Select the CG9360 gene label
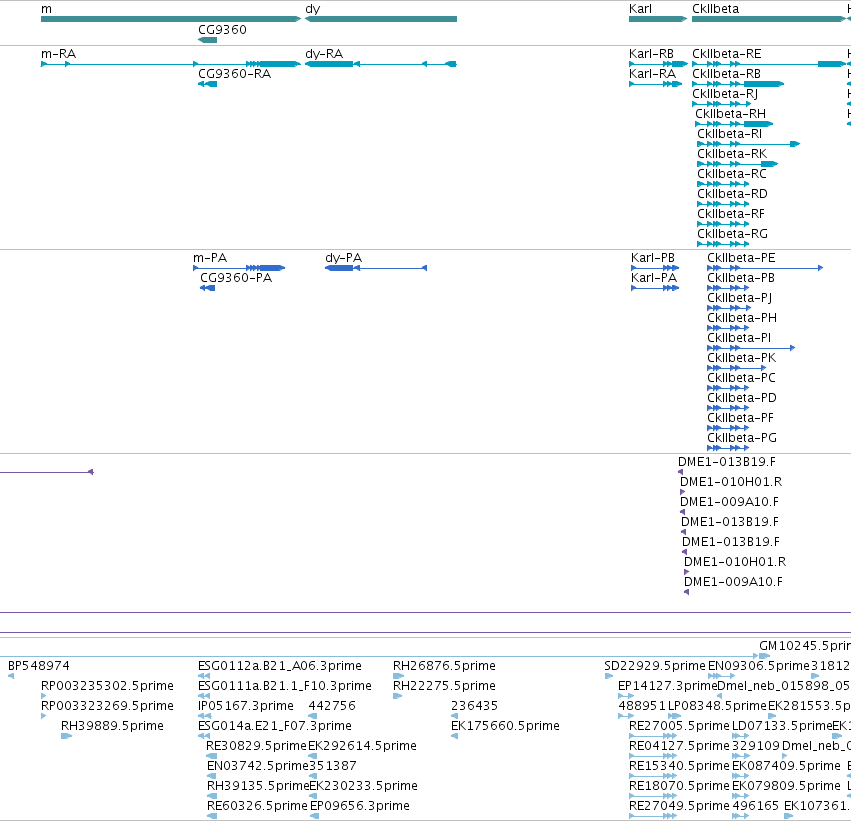The image size is (851, 821). (x=222, y=30)
